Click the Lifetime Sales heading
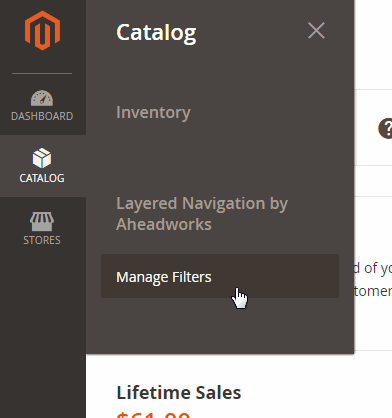The width and height of the screenshot is (392, 418). coord(179,393)
